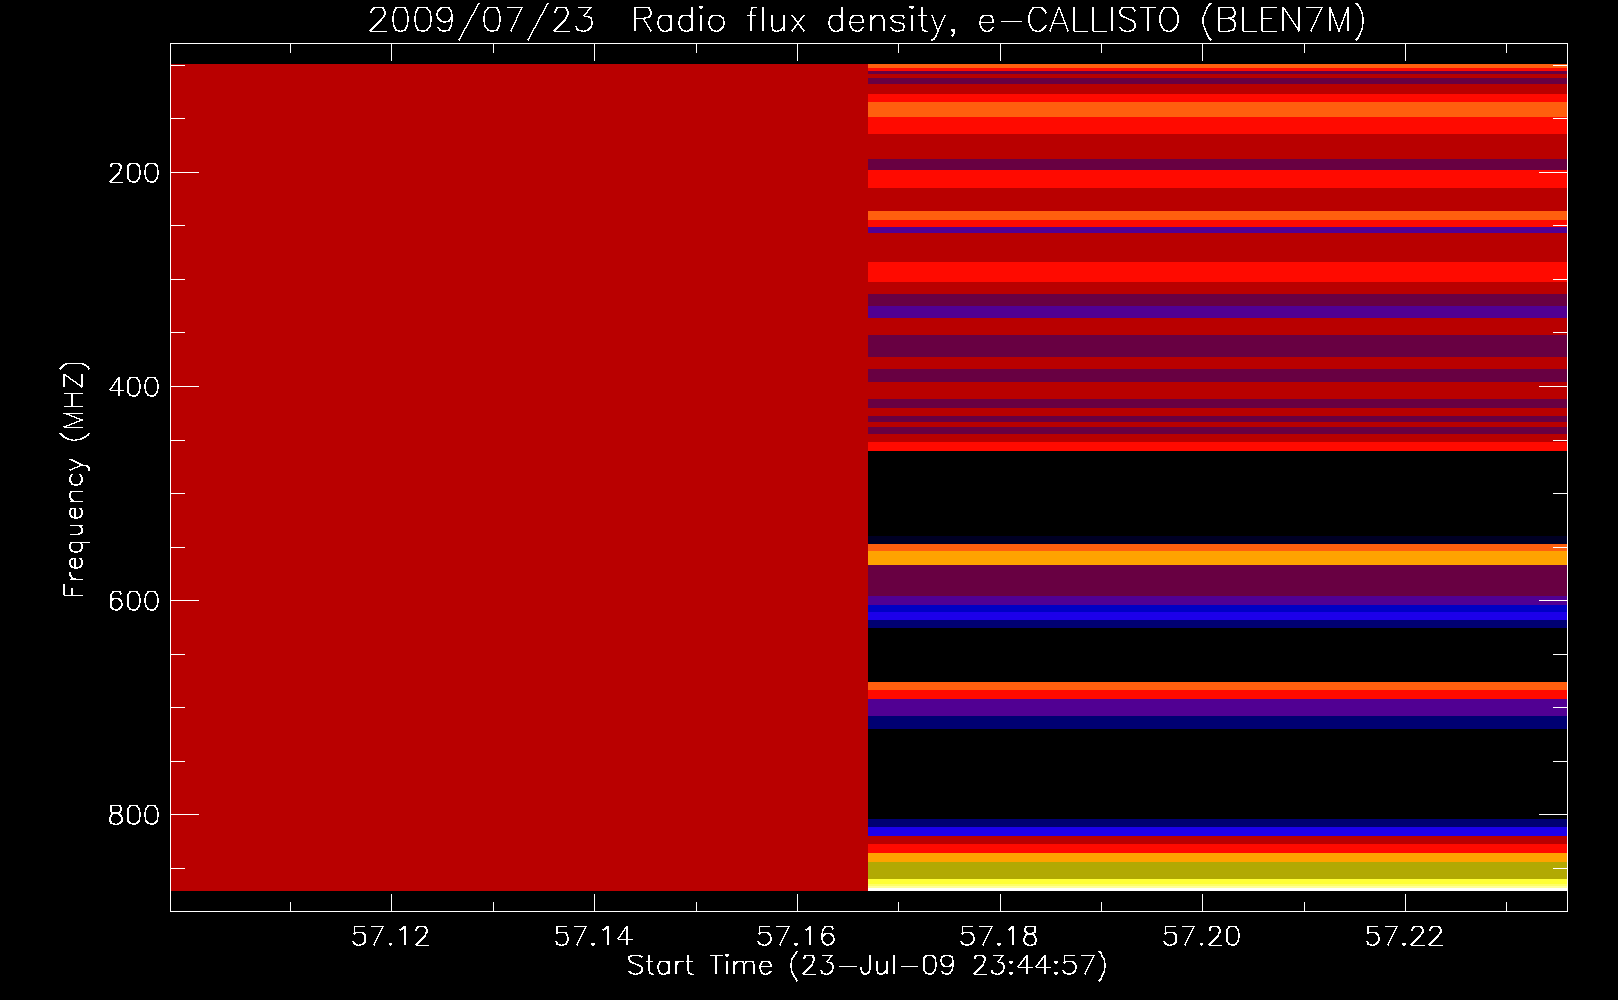Screen dimensions: 1618x1000
Task: Click the 'Frequency (MHZ)' axis label
Action: 75,480
